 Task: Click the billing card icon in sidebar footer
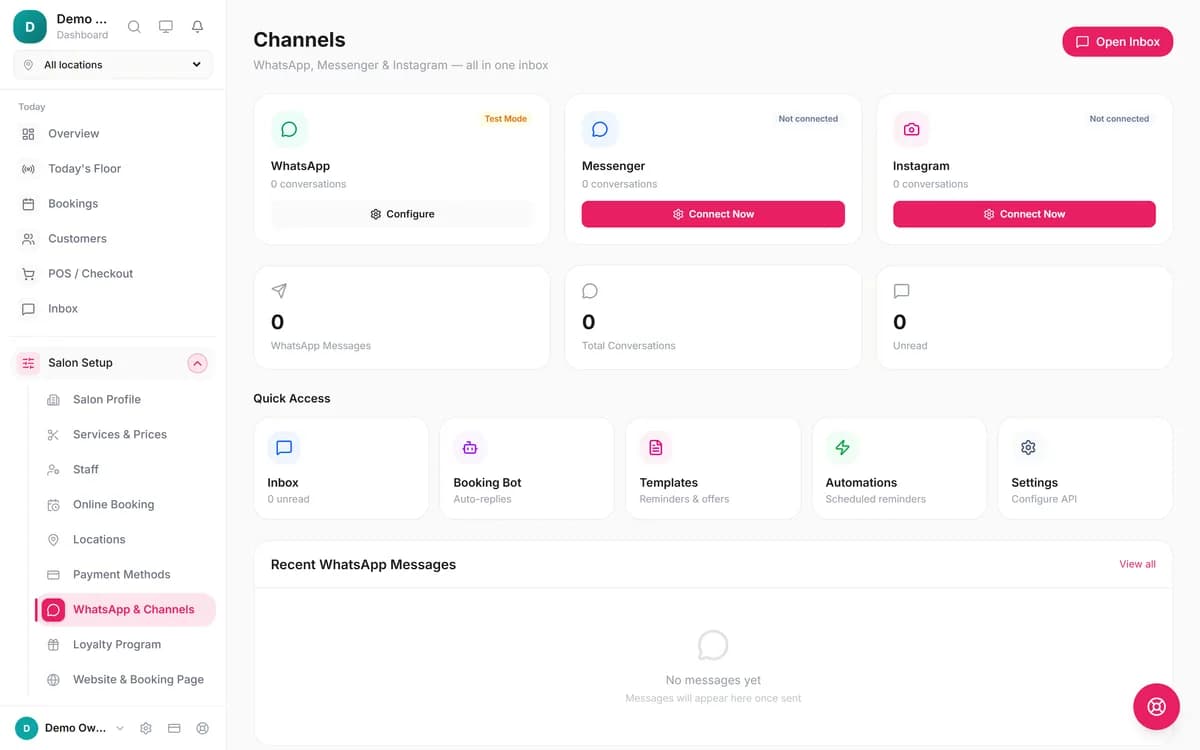174,729
